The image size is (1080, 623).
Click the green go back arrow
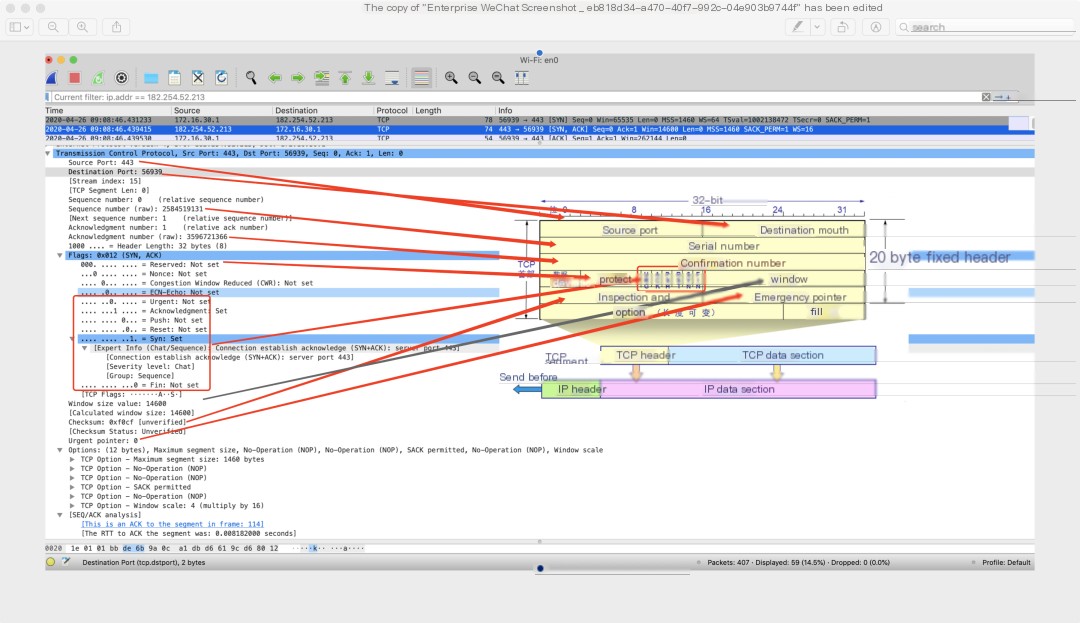click(275, 78)
